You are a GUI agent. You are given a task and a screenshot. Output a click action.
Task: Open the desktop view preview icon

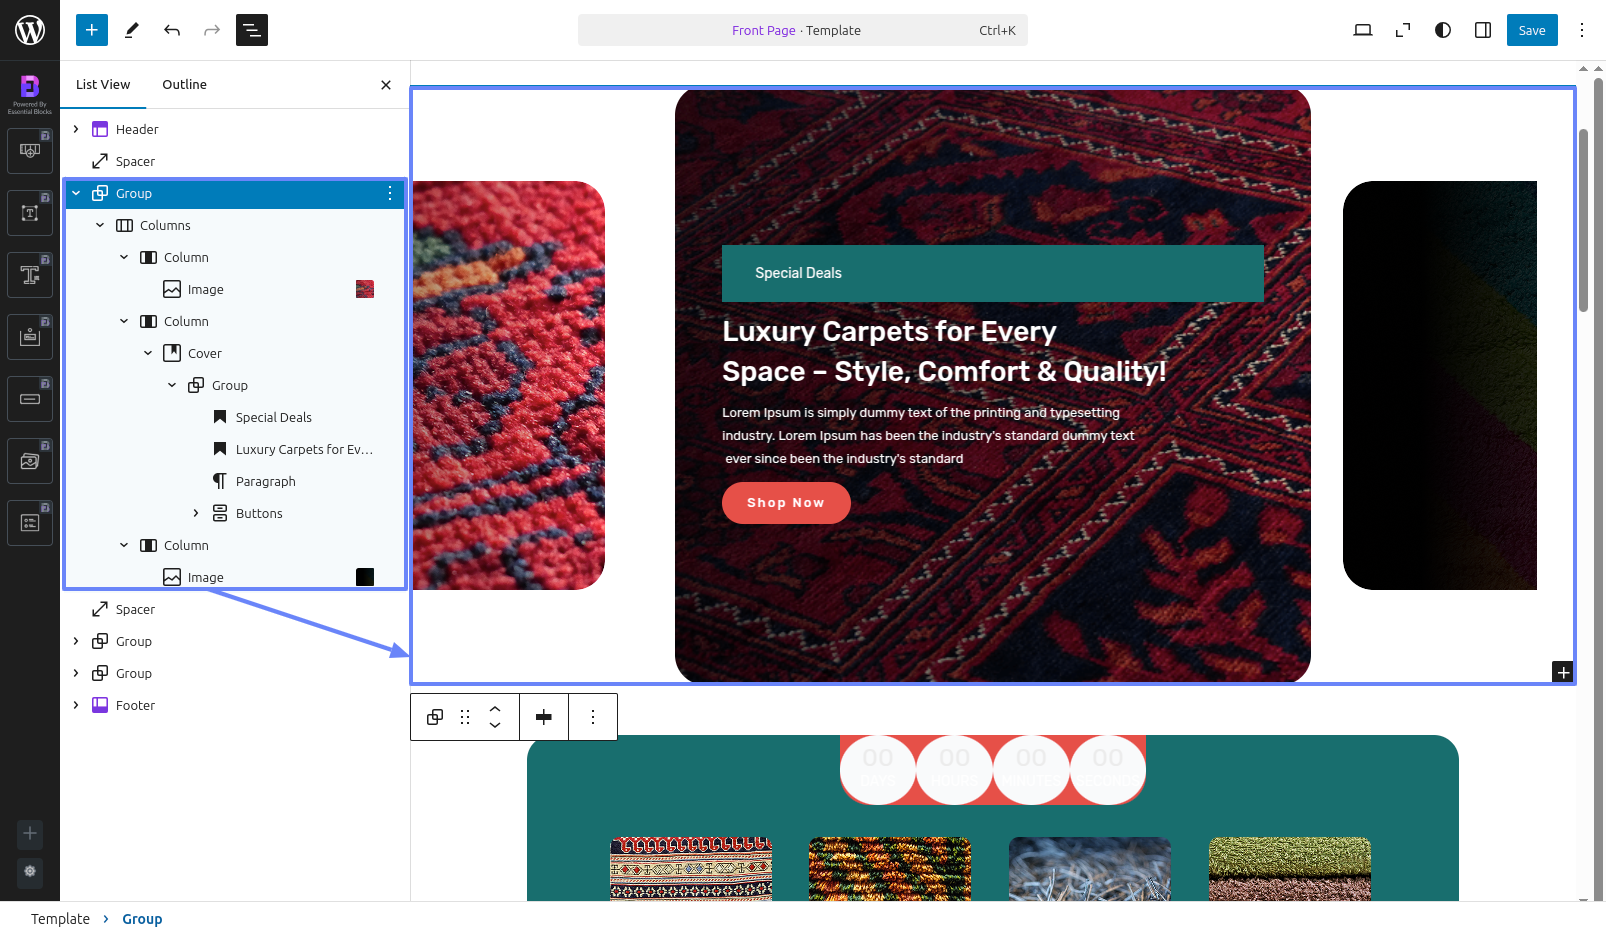click(x=1363, y=30)
